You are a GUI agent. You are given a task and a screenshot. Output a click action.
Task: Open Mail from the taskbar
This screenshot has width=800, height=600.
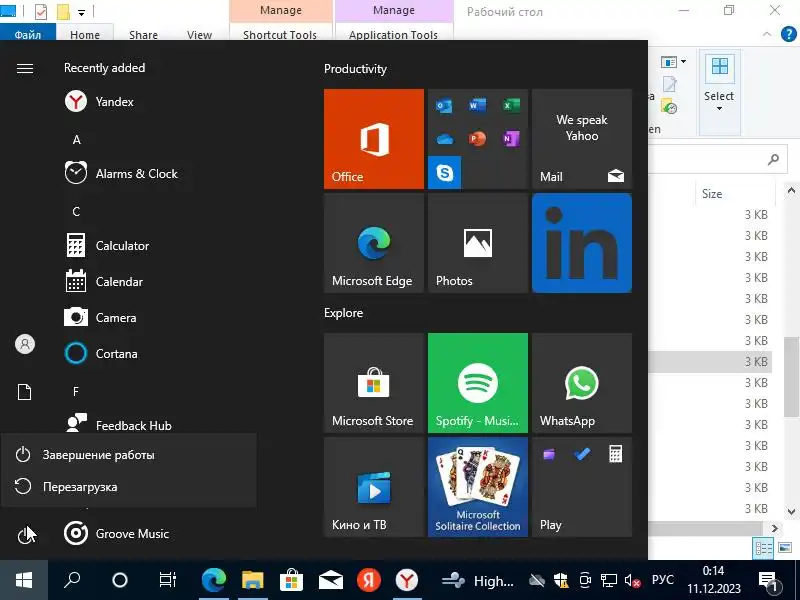(x=330, y=580)
